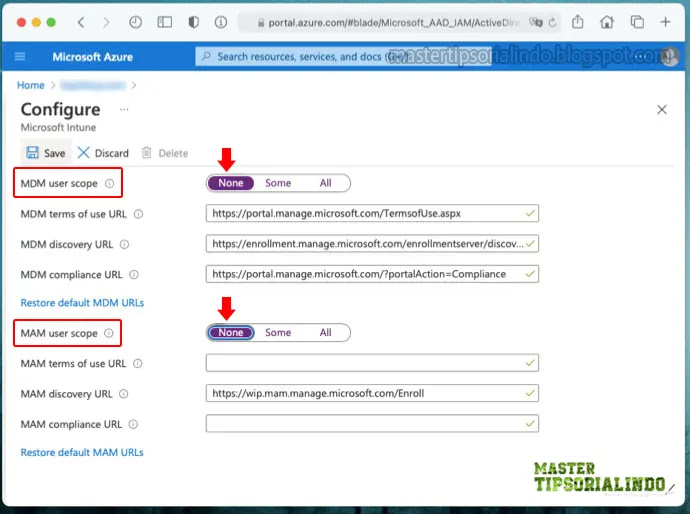
Task: Open a new tab with plus icon
Action: pyautogui.click(x=665, y=22)
